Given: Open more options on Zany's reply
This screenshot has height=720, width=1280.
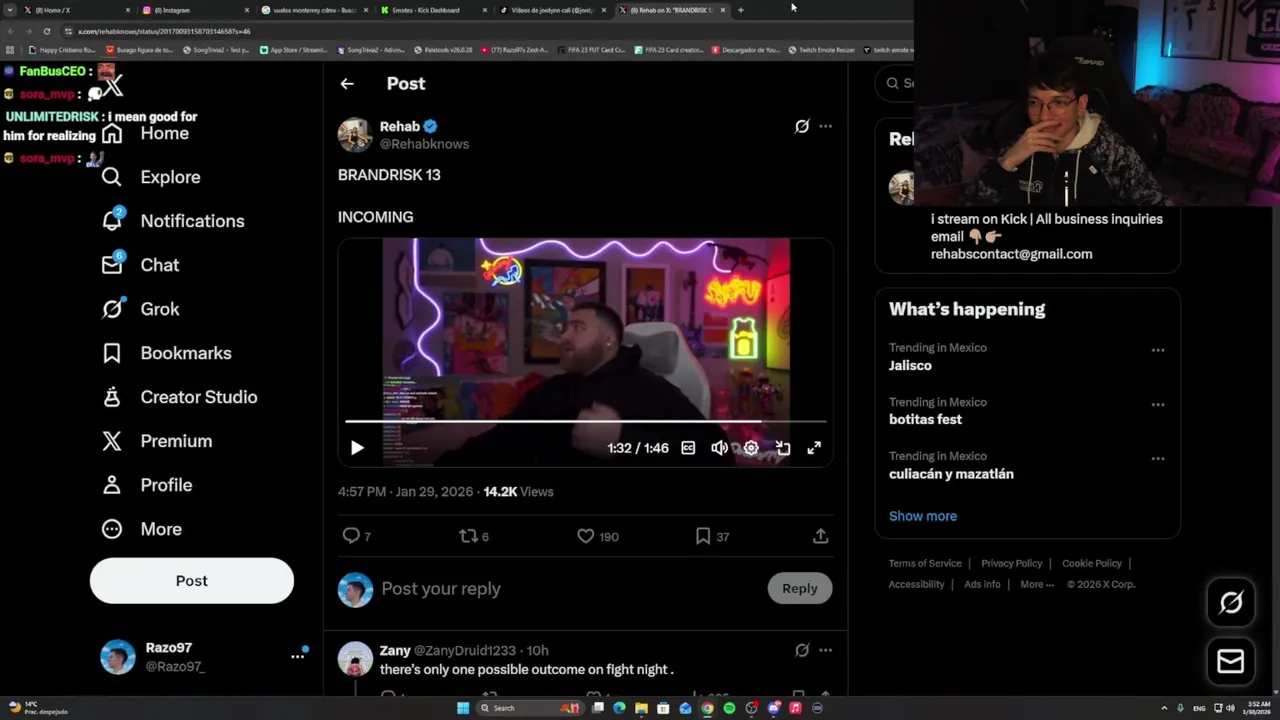Looking at the screenshot, I should [825, 650].
